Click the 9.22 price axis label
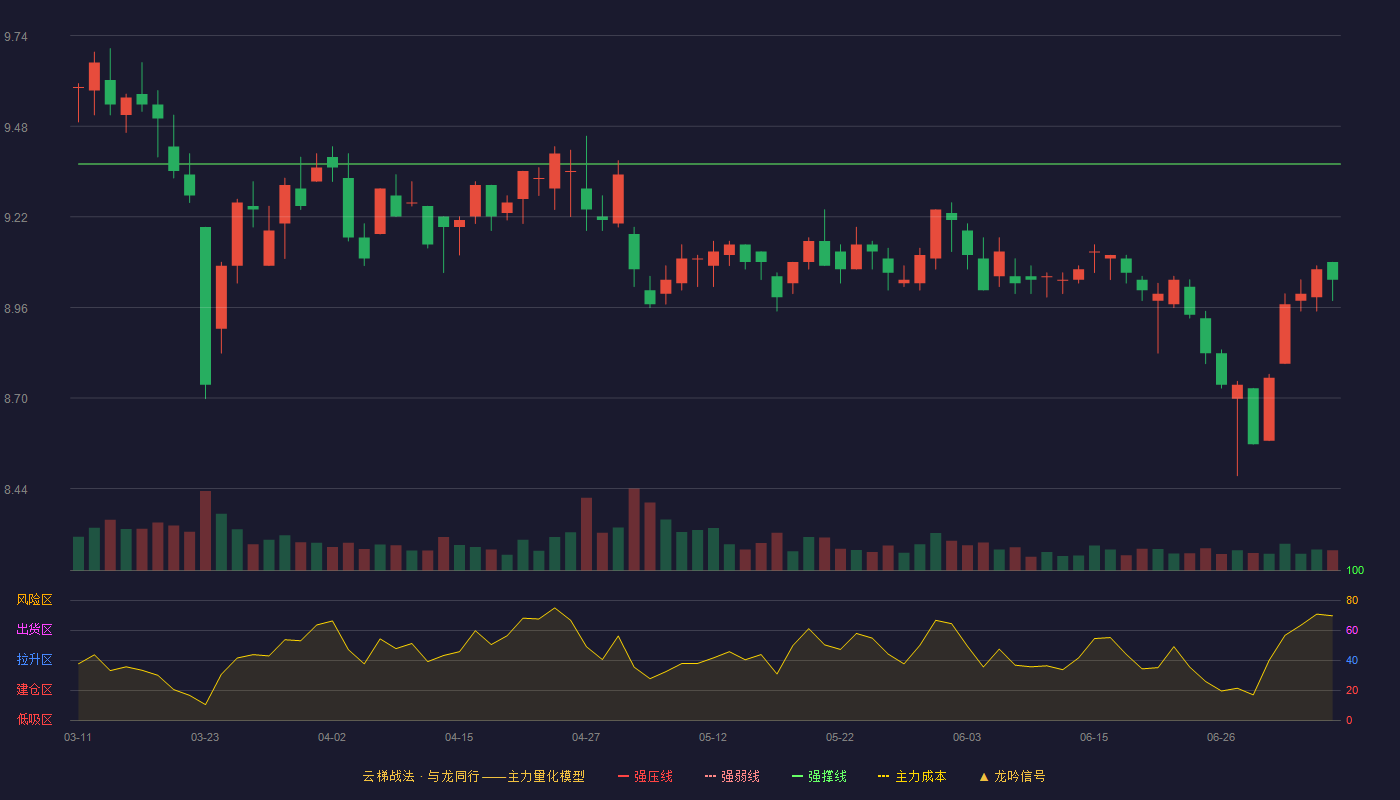This screenshot has width=1400, height=800. pyautogui.click(x=16, y=218)
